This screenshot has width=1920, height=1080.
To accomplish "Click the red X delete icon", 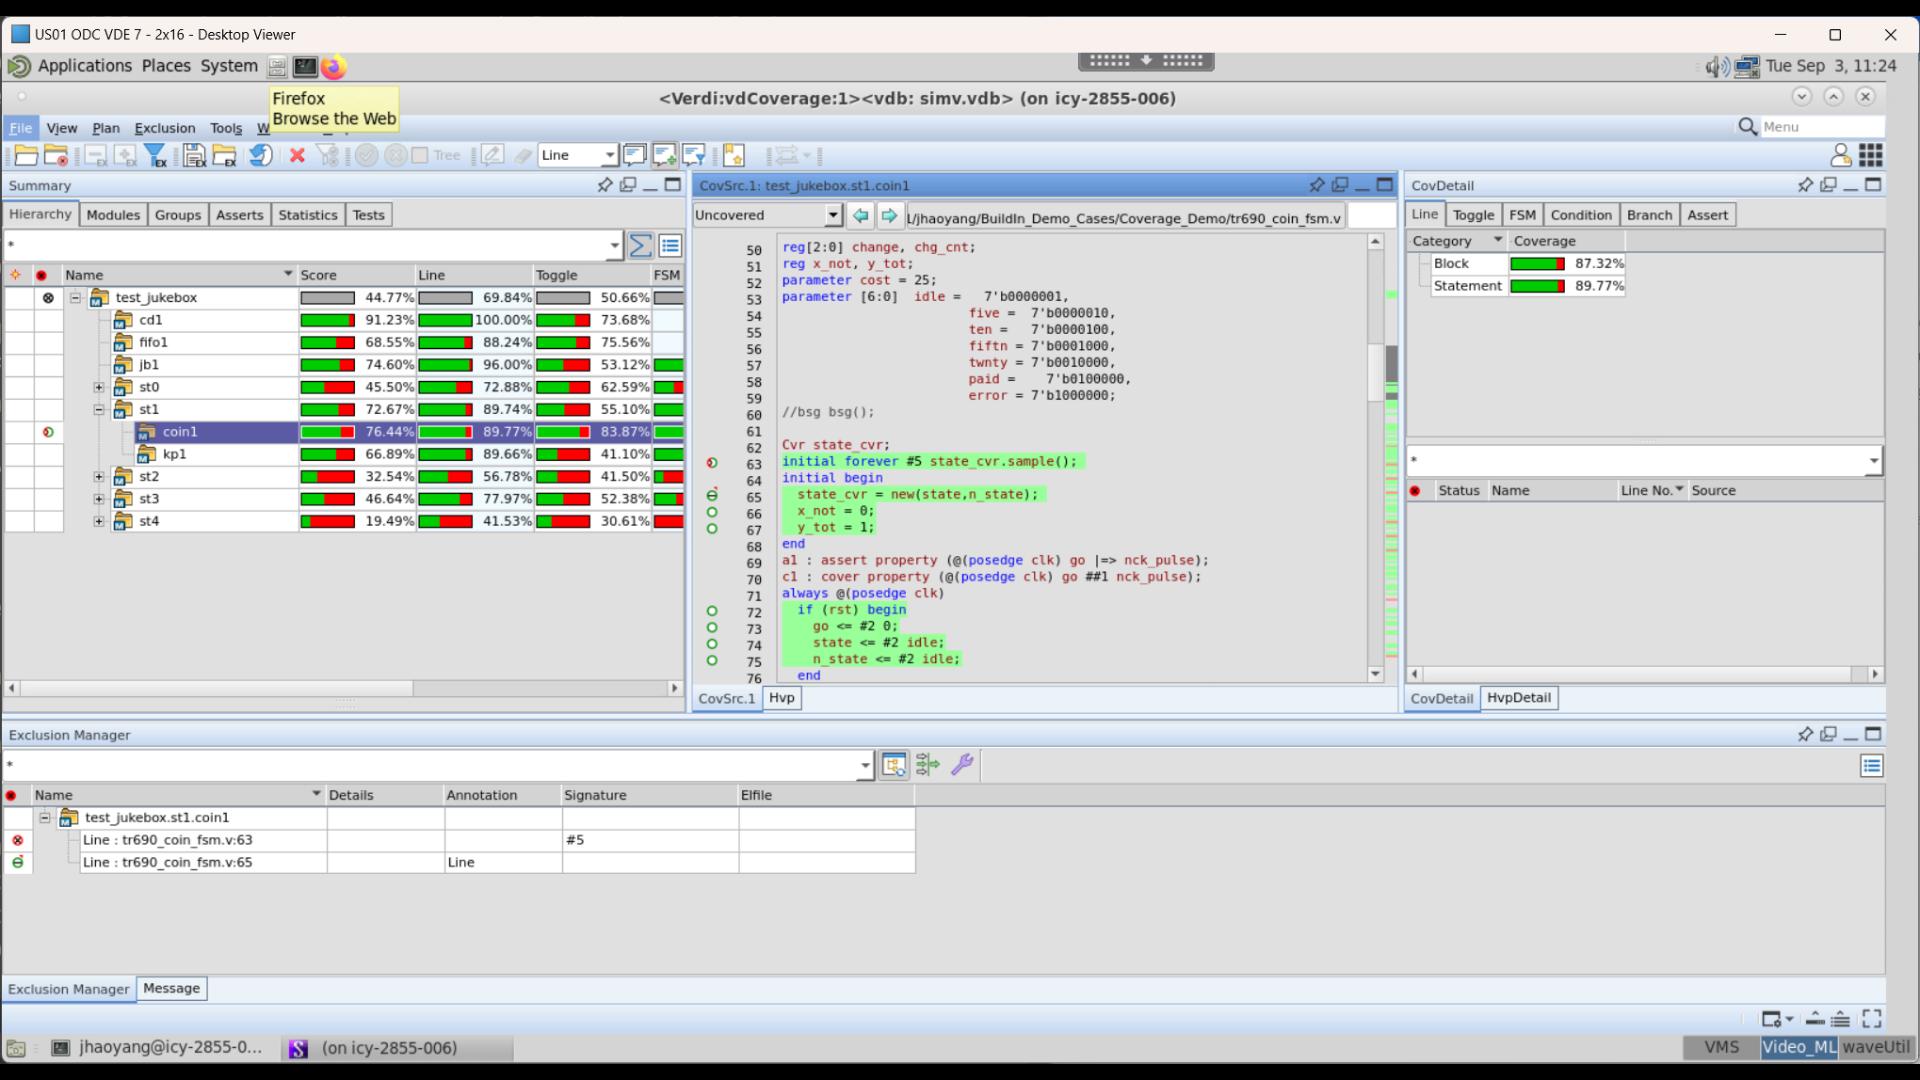I will coord(297,156).
